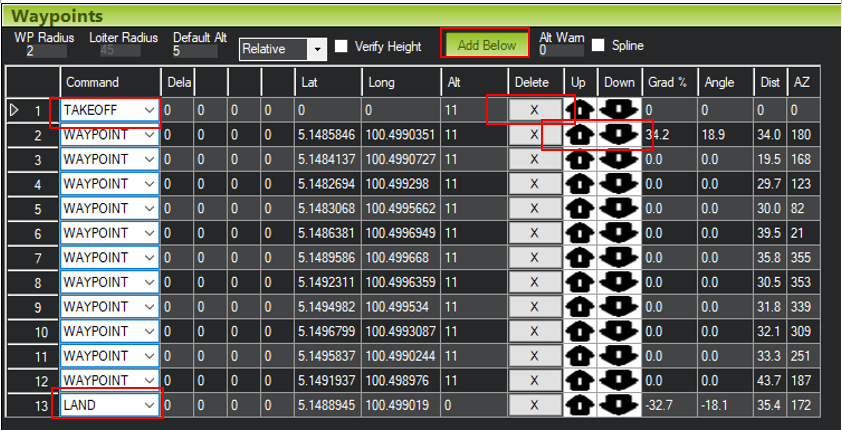842x430 pixels.
Task: Move waypoint row 3 up
Action: (x=580, y=159)
